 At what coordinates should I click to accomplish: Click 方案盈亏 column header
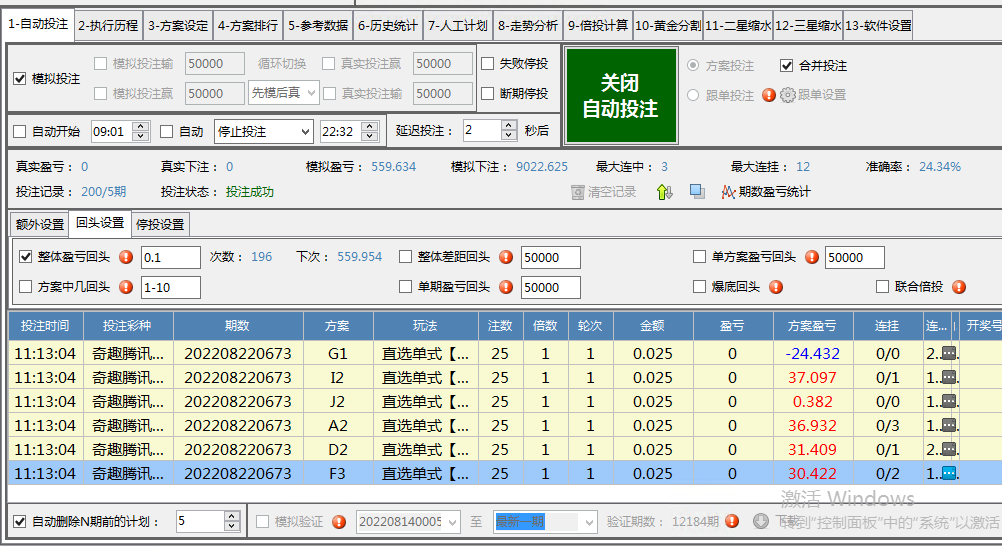click(813, 326)
